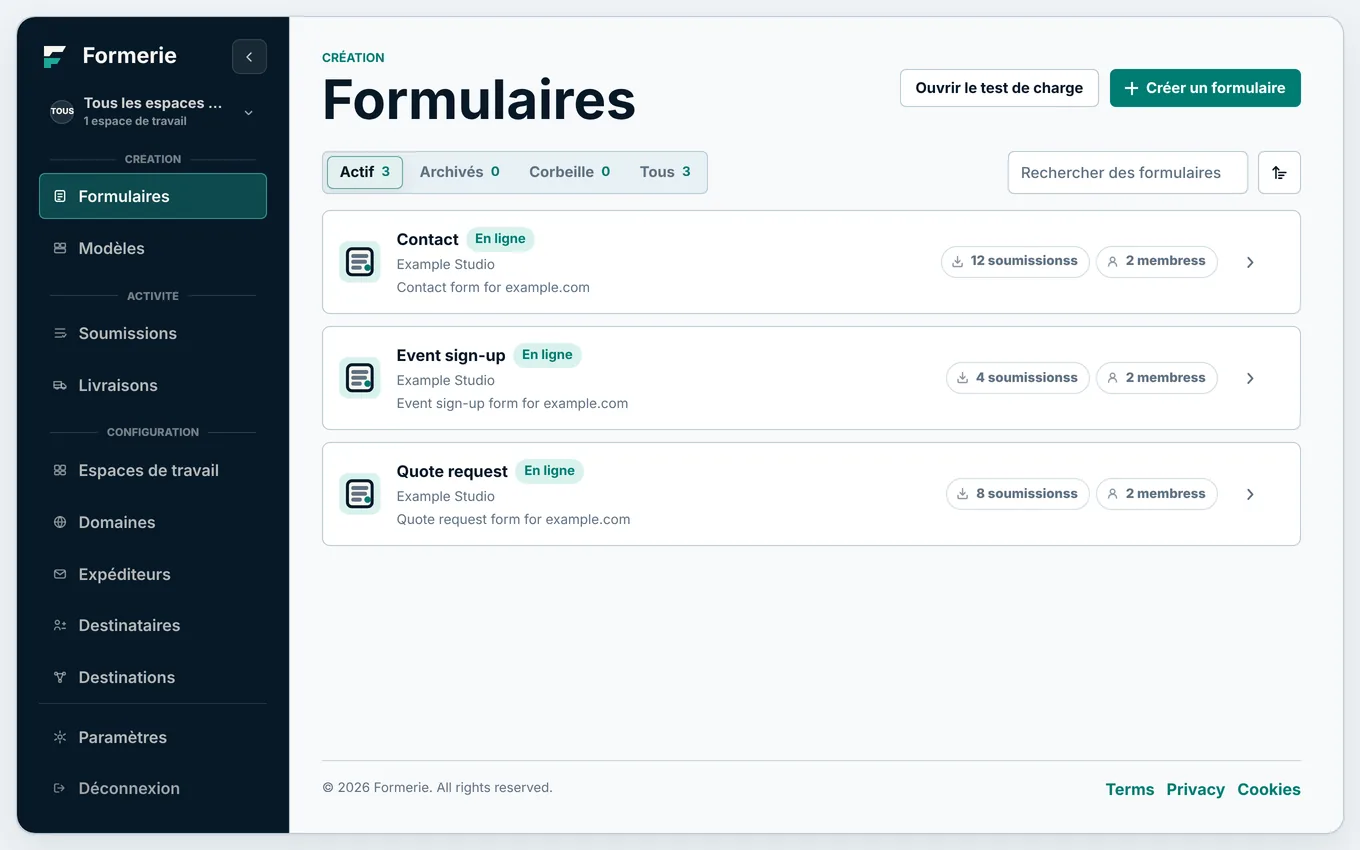The width and height of the screenshot is (1360, 850).
Task: Click the Destinations nodes icon
Action: pos(60,677)
